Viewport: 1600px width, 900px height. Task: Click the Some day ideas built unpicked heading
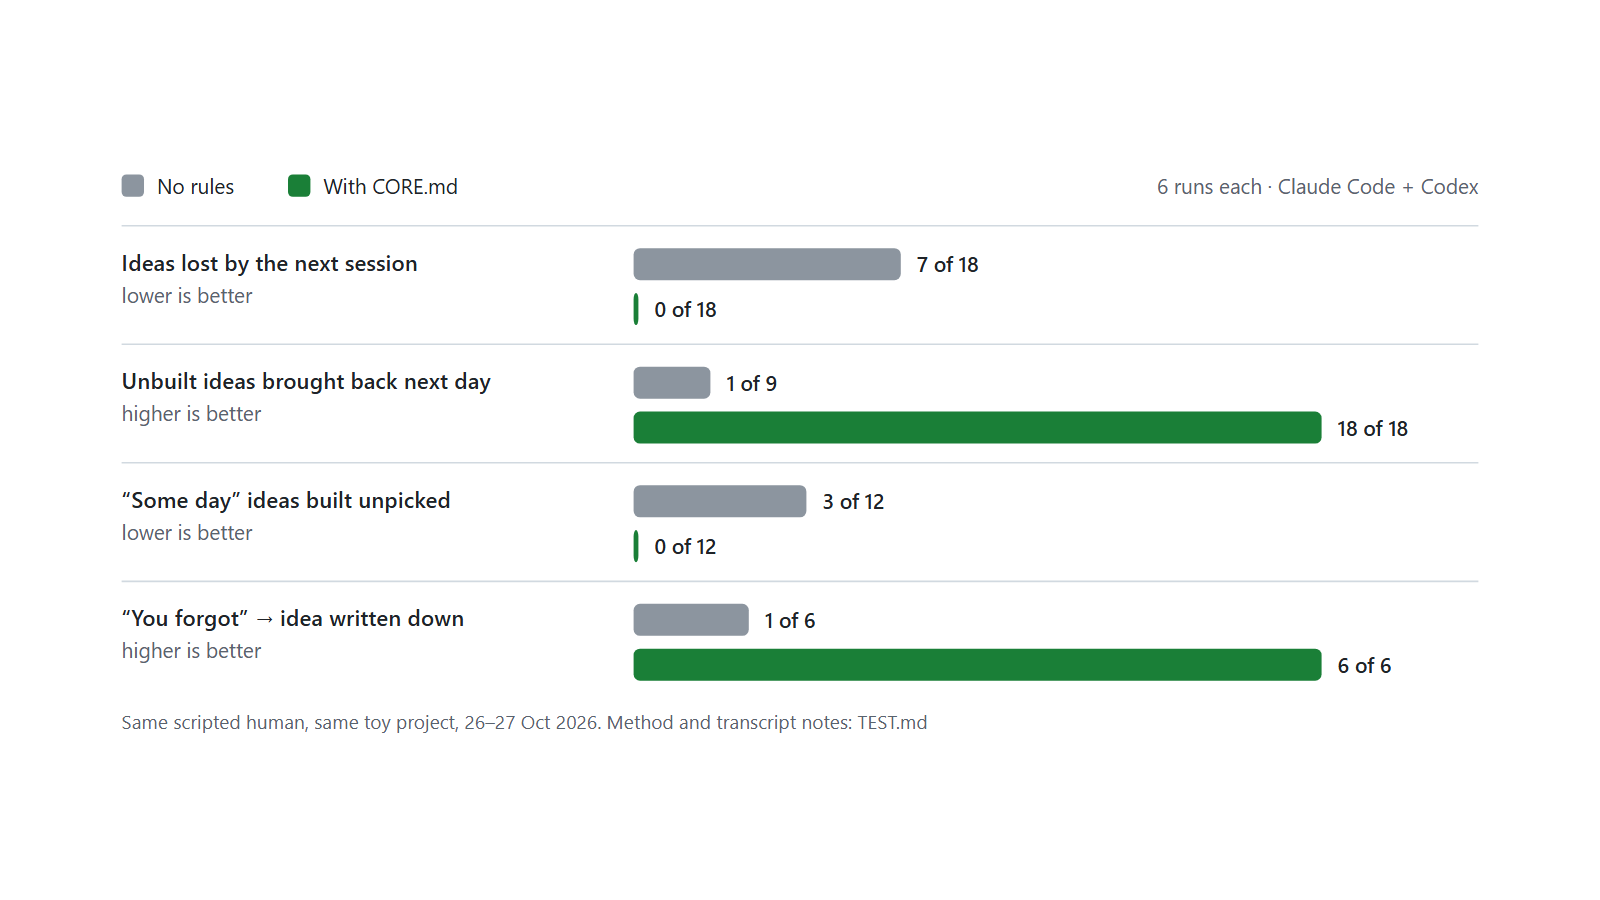tap(286, 500)
